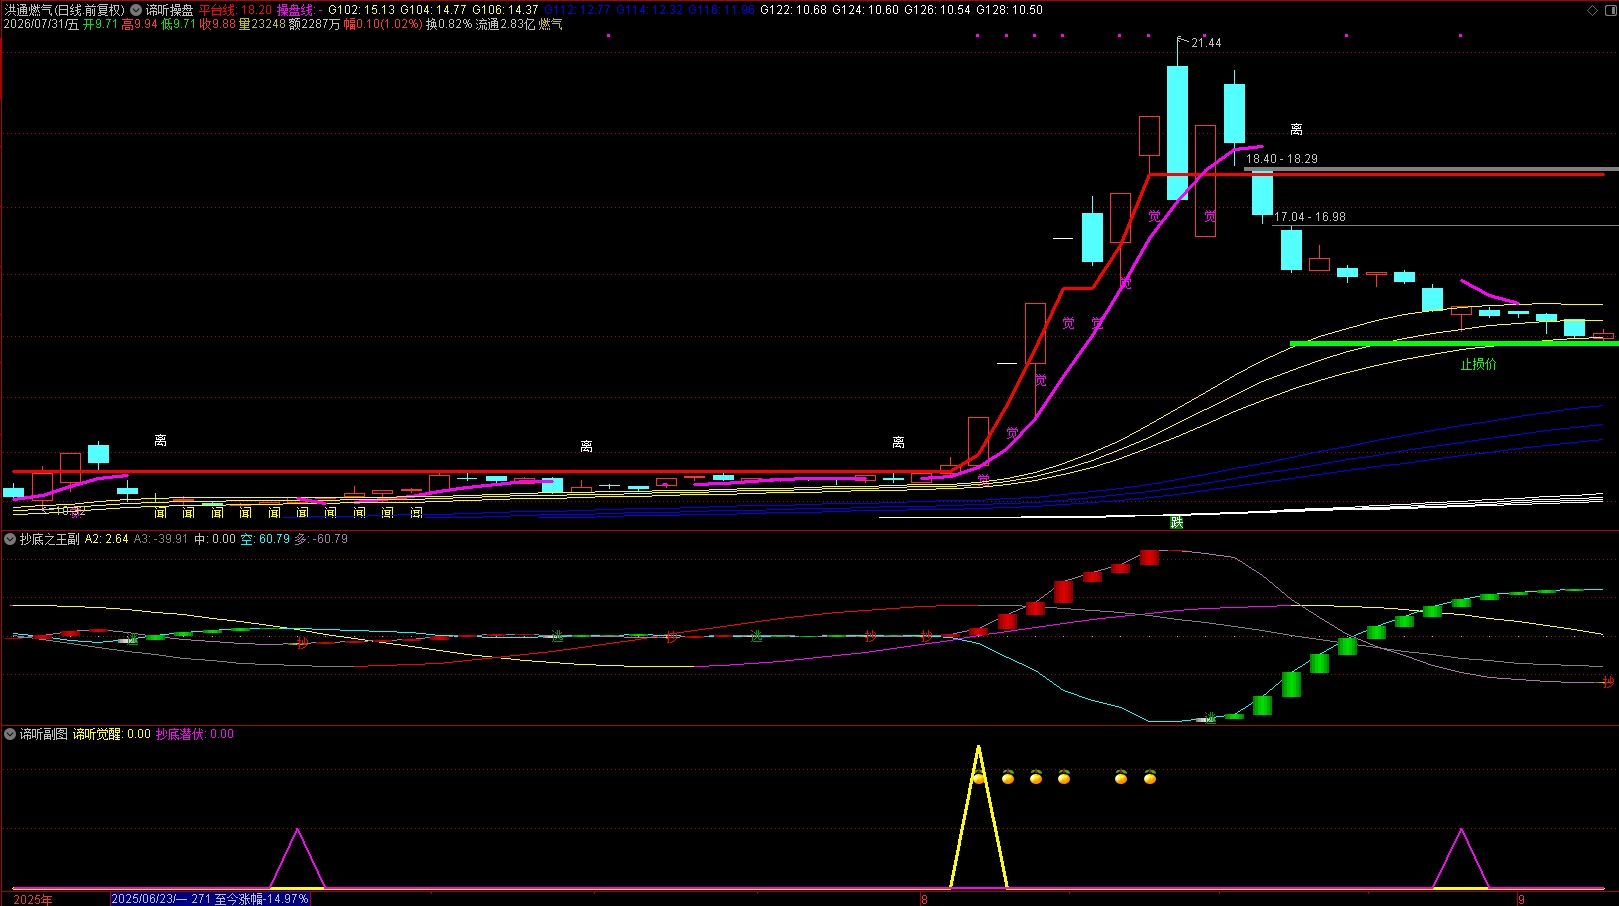Viewport: 1619px width, 906px height.
Task: Click the red 抄 marker at oscillator right edge
Action: pyautogui.click(x=1608, y=682)
